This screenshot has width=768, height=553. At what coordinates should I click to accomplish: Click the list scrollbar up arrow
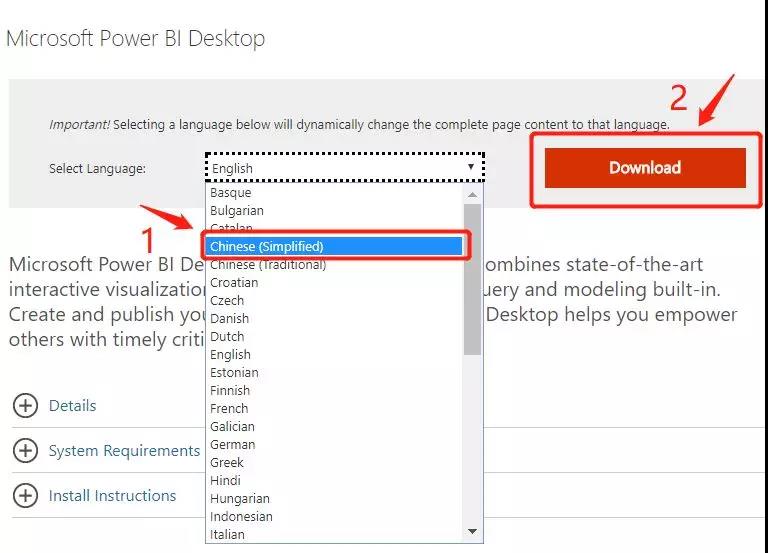[472, 195]
